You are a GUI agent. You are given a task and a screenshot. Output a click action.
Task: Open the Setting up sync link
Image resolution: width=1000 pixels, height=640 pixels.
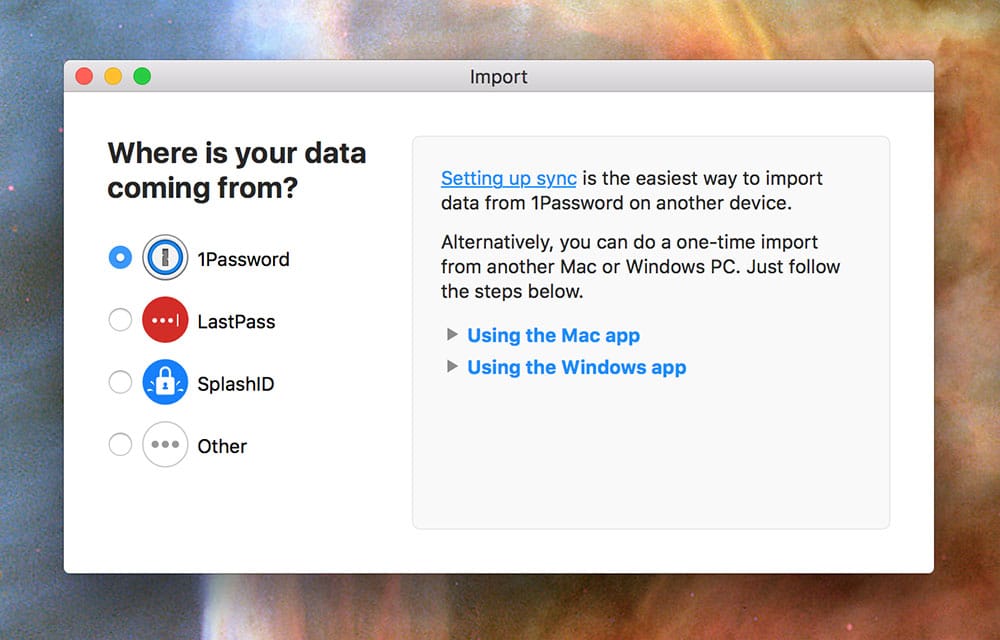(x=507, y=178)
